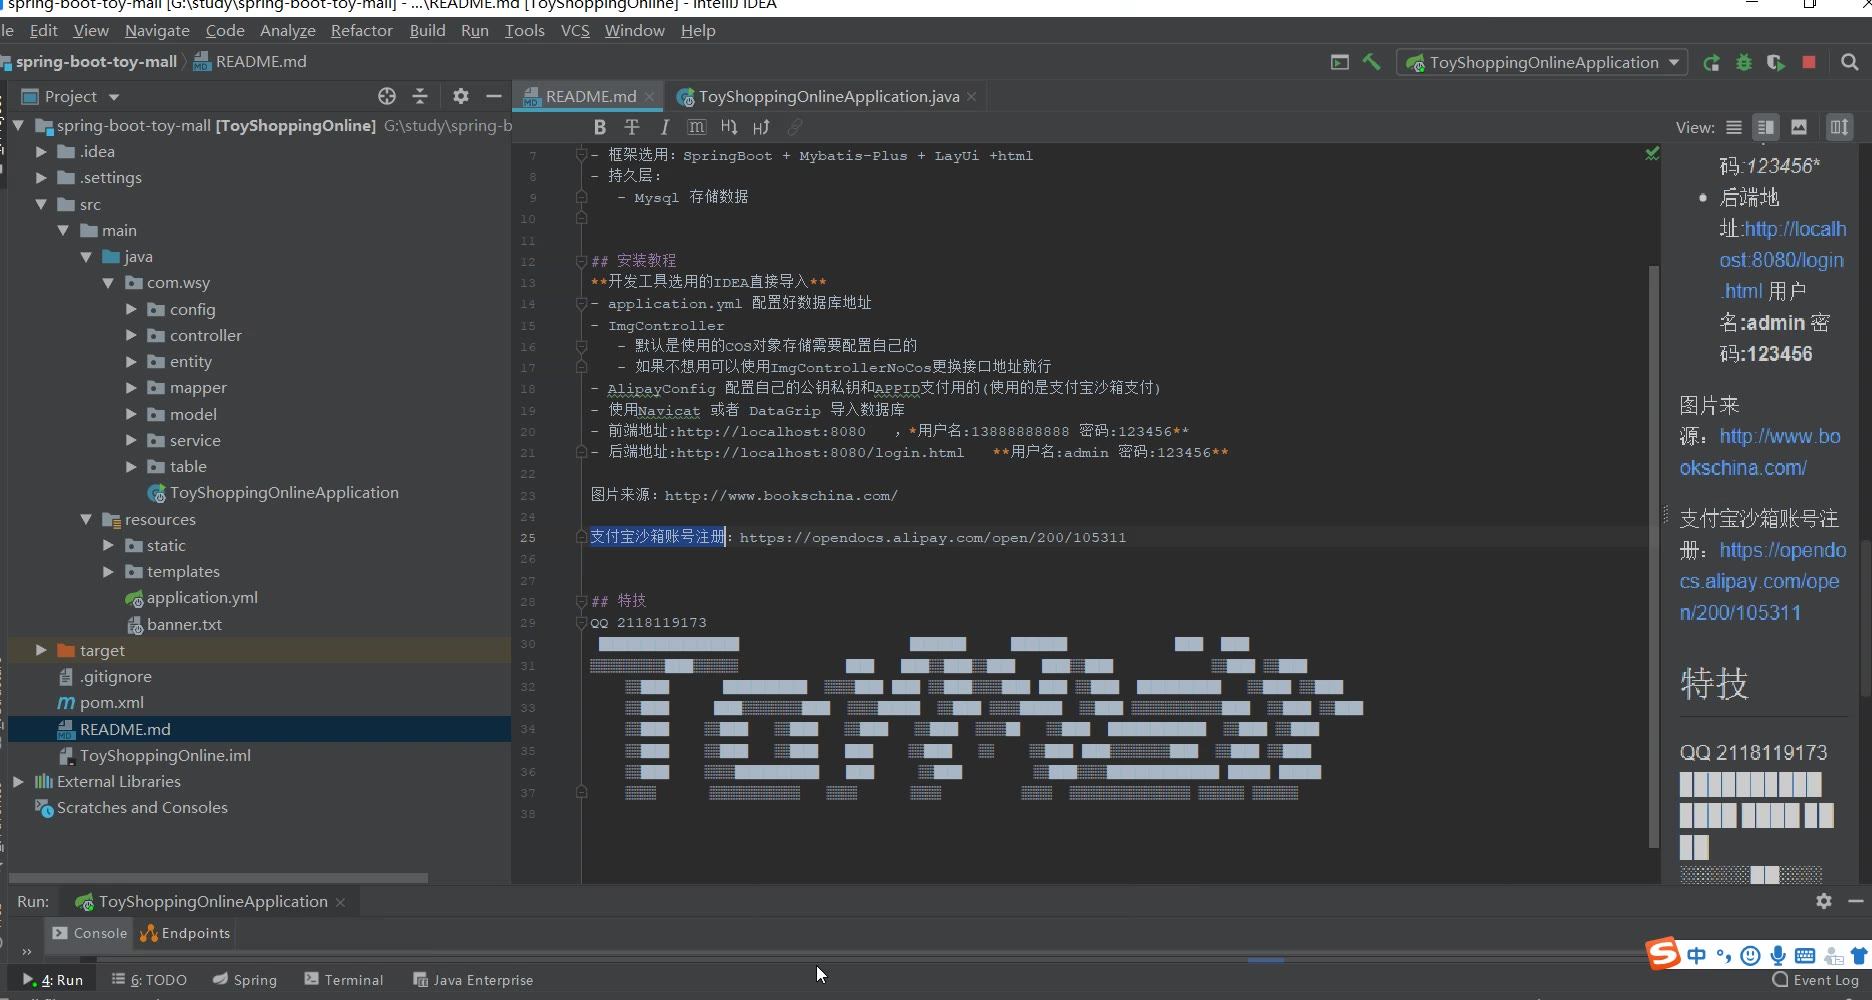
Task: Switch to Endpoints tab in Run panel
Action: click(x=185, y=933)
